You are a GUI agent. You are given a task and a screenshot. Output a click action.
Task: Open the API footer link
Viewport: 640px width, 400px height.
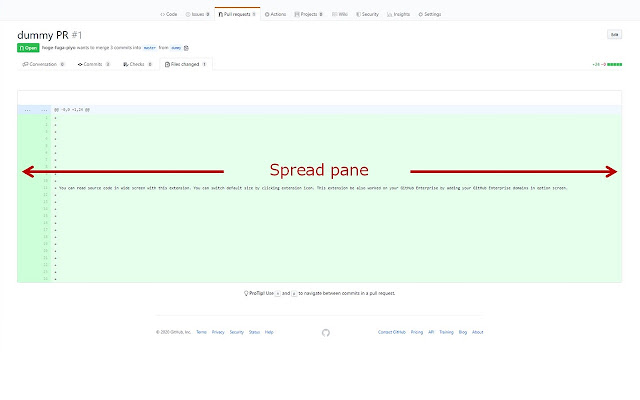431,332
